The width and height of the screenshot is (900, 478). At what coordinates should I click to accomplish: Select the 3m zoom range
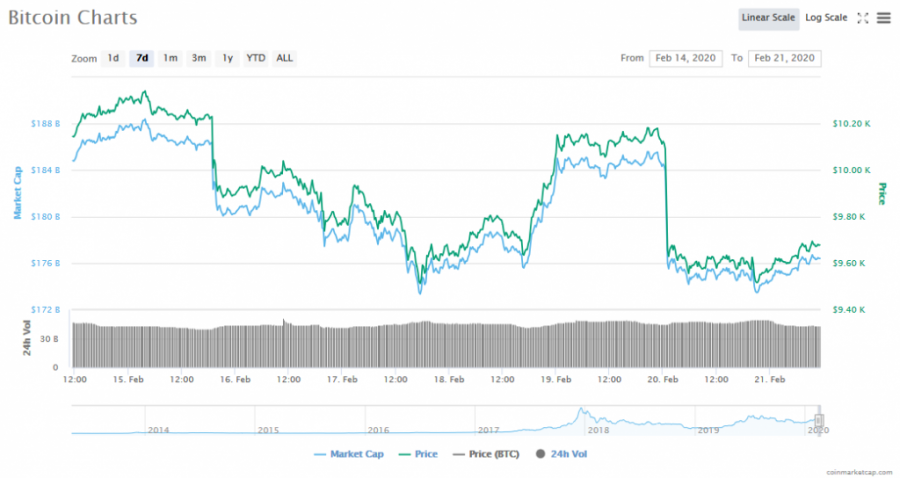[x=199, y=58]
